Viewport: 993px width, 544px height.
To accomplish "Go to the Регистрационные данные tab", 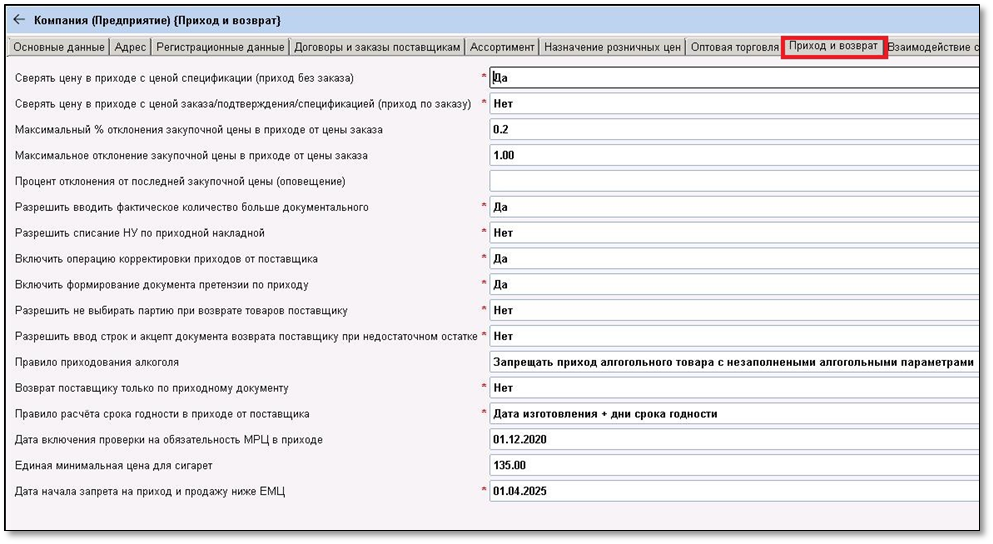I will point(221,47).
